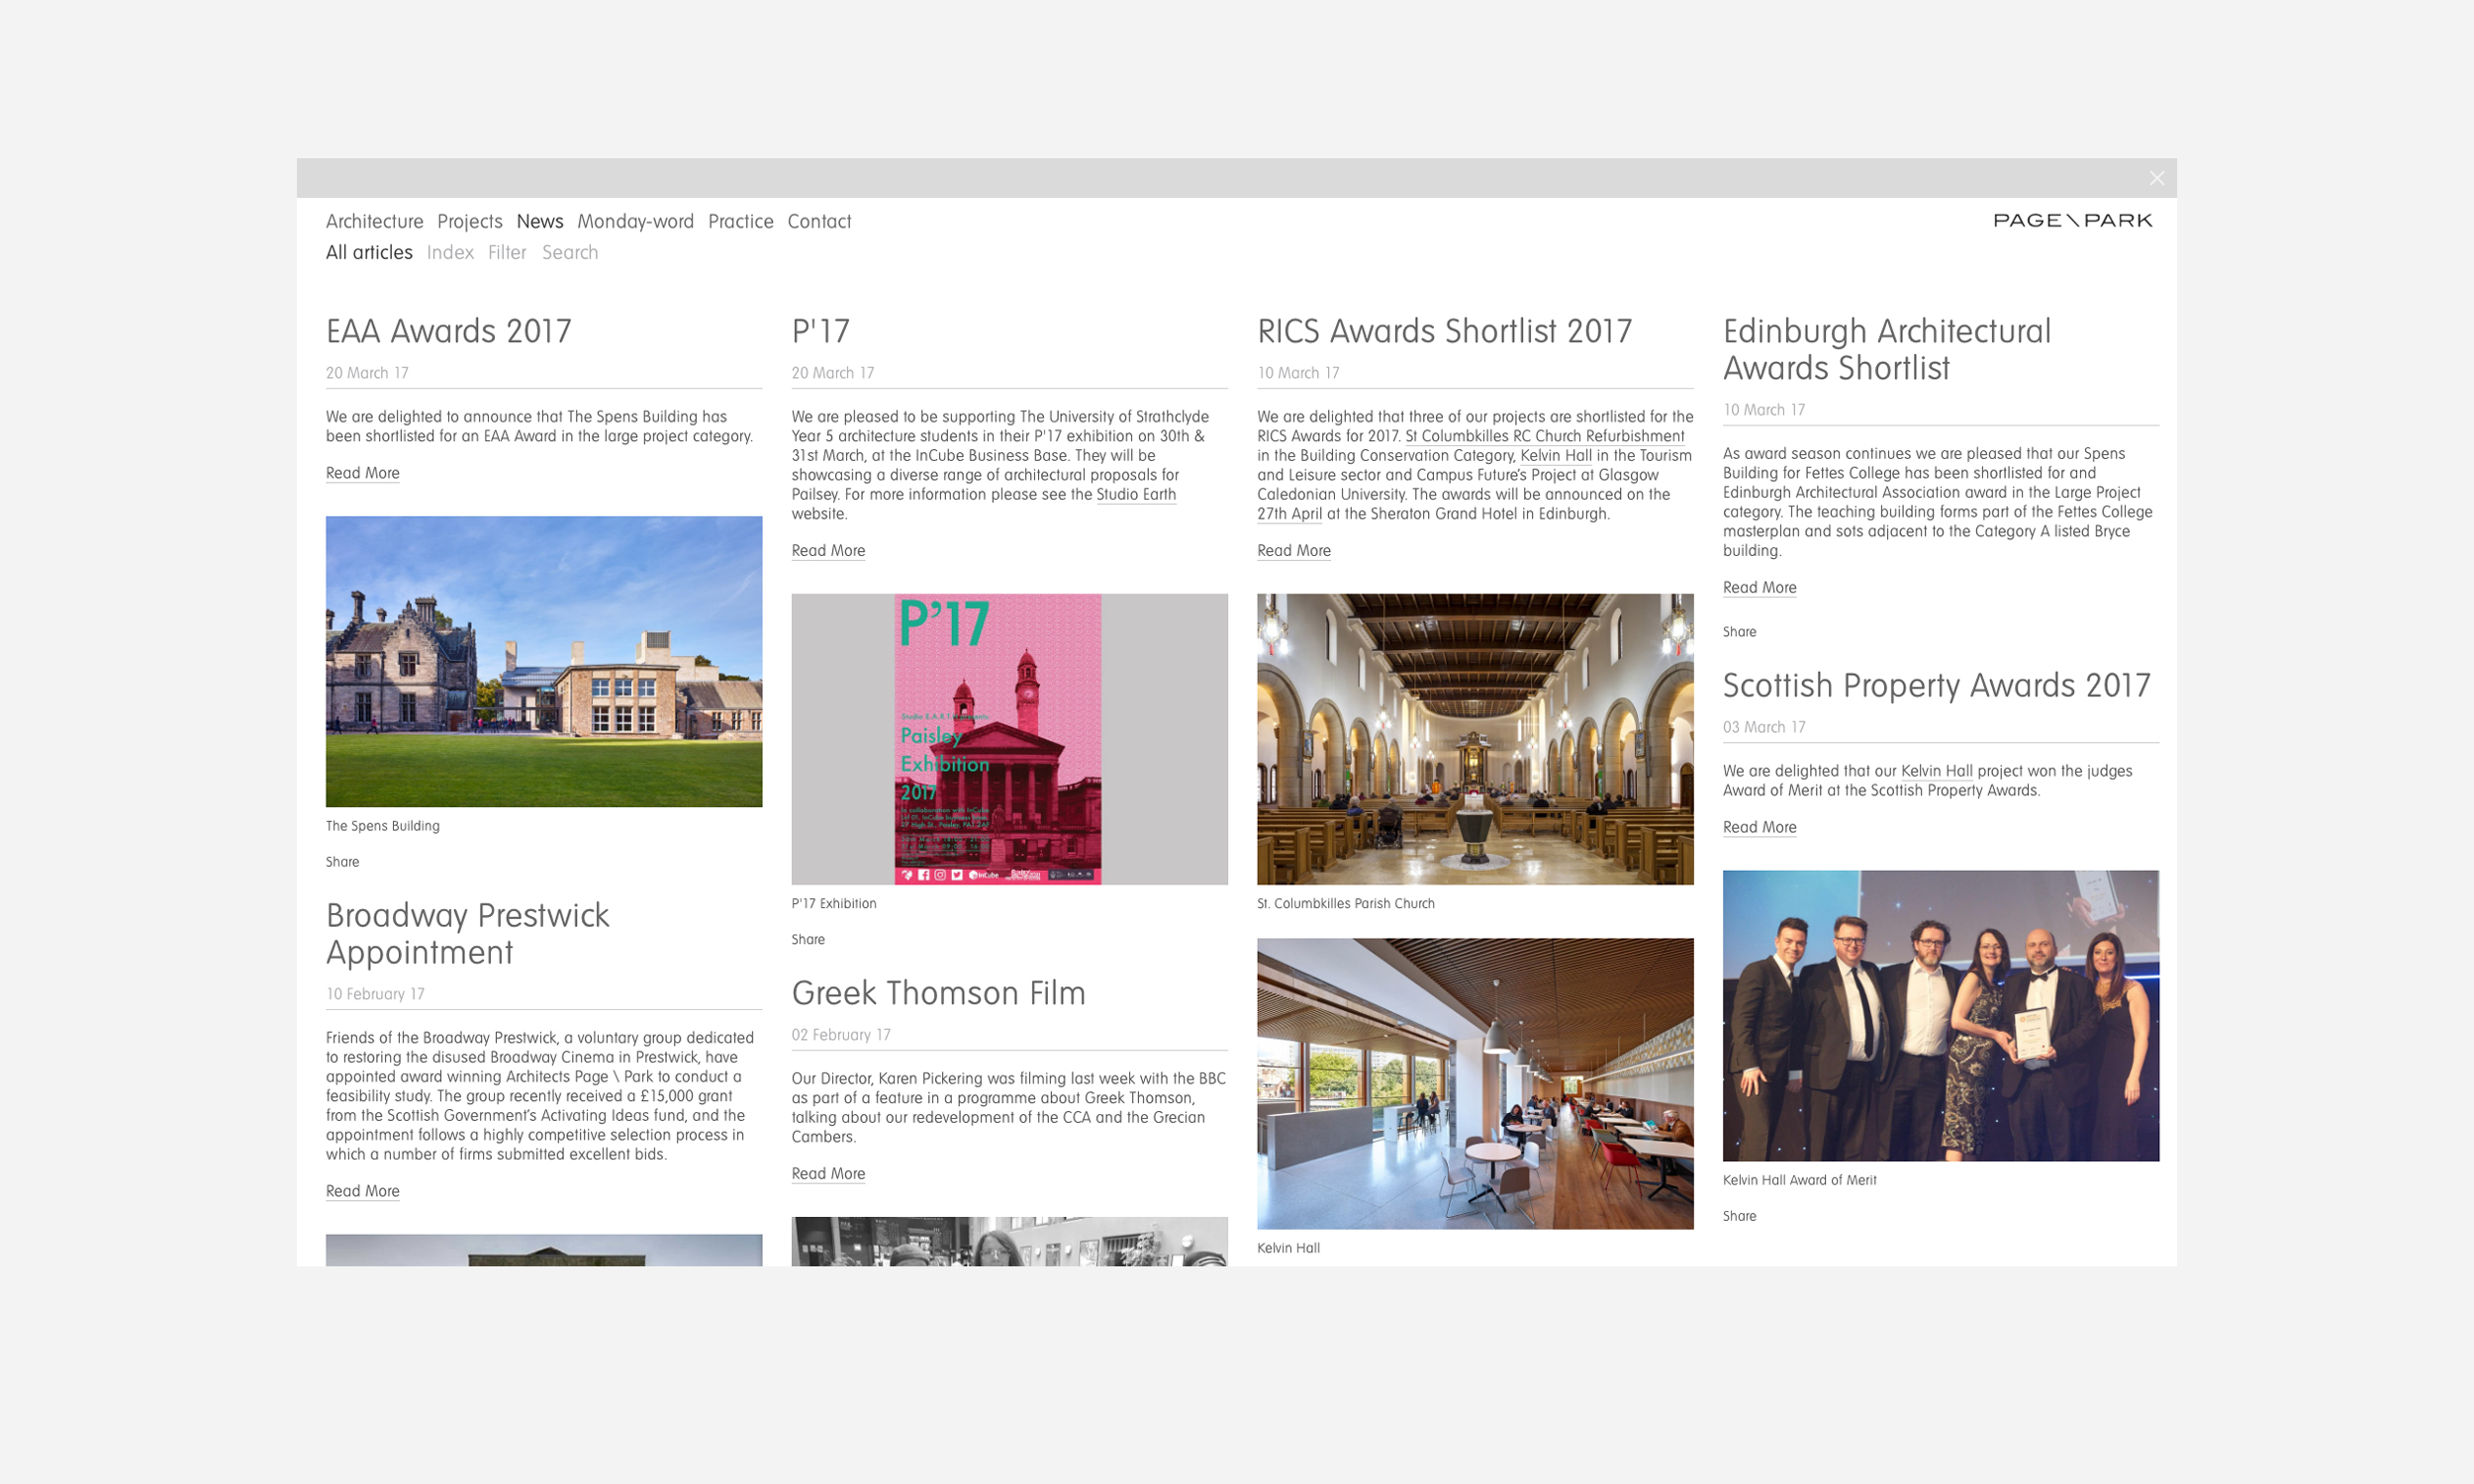Image resolution: width=2474 pixels, height=1484 pixels.
Task: Click the 20 March 17 date under EAA Awards
Action: 367,372
